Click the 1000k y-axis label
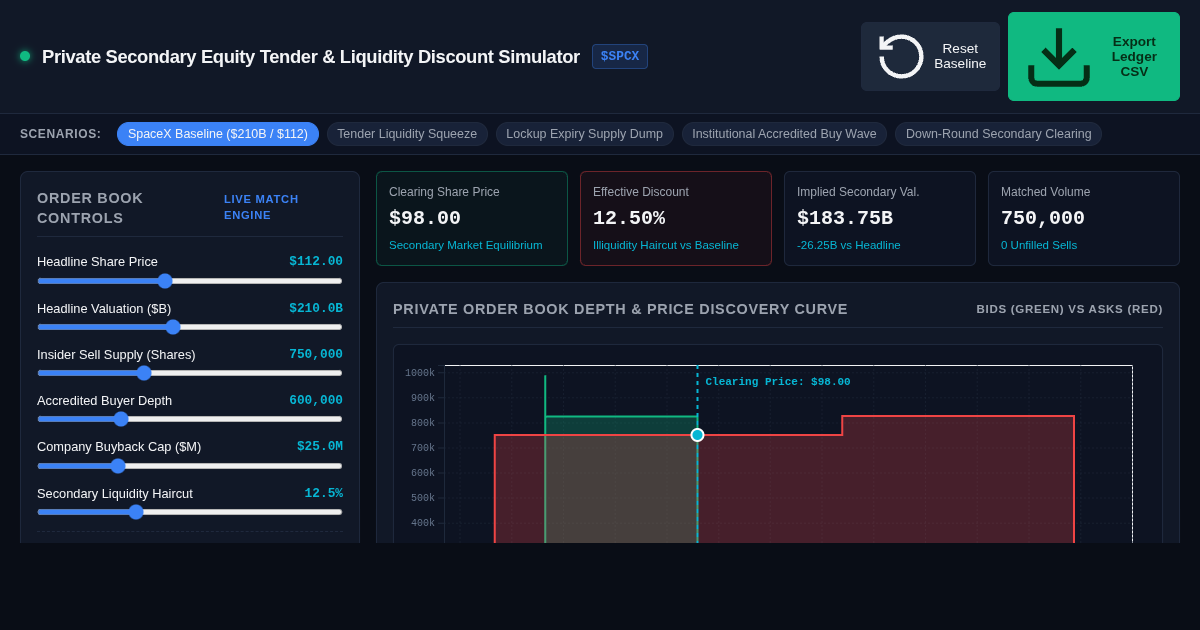This screenshot has width=1200, height=630. (x=420, y=373)
